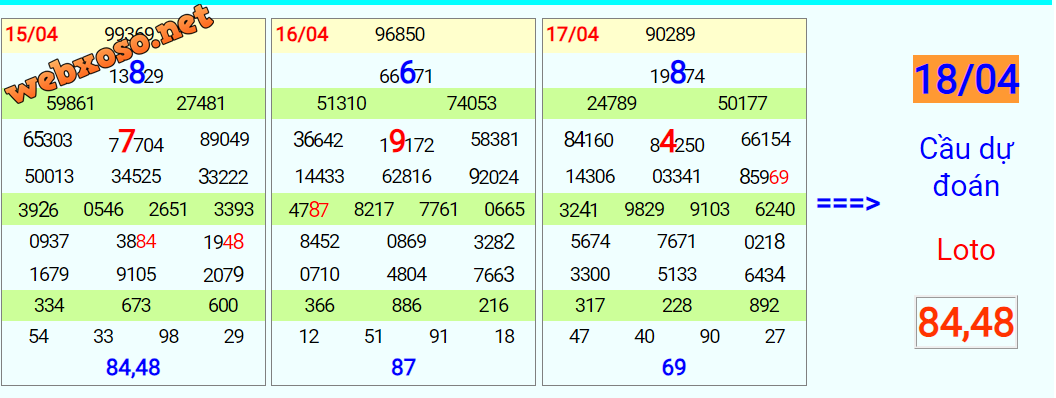
Task: Select 77704 with the red 7
Action: coord(136,141)
